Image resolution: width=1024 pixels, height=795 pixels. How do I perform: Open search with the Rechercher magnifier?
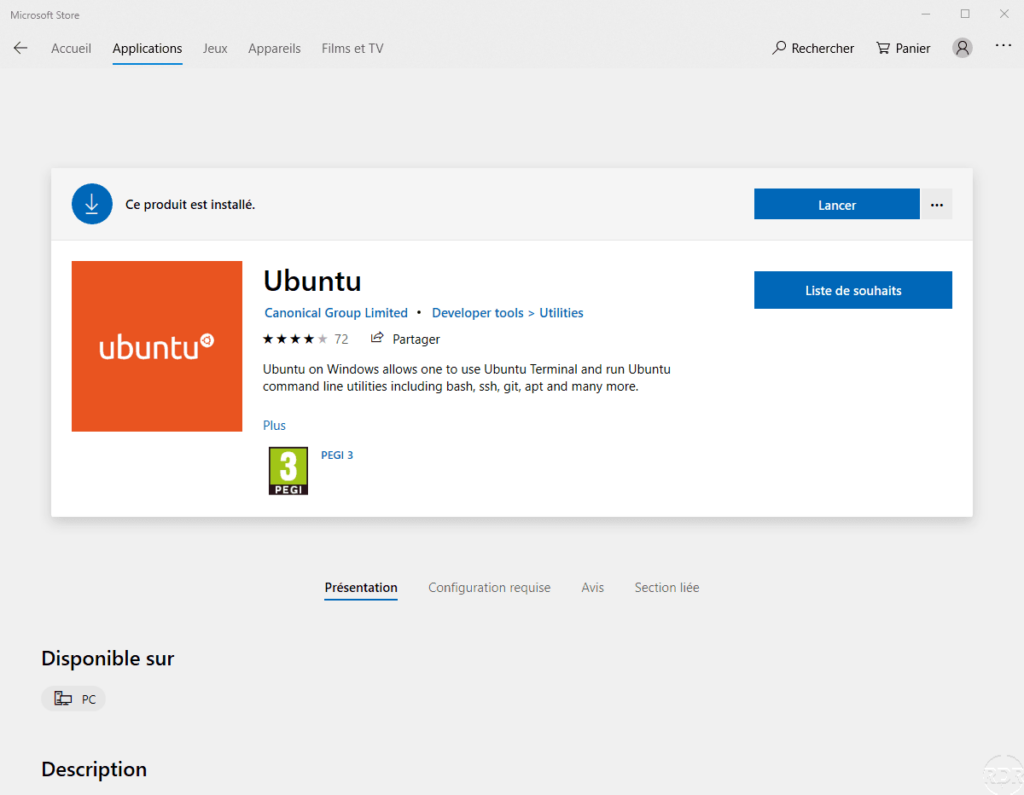780,48
